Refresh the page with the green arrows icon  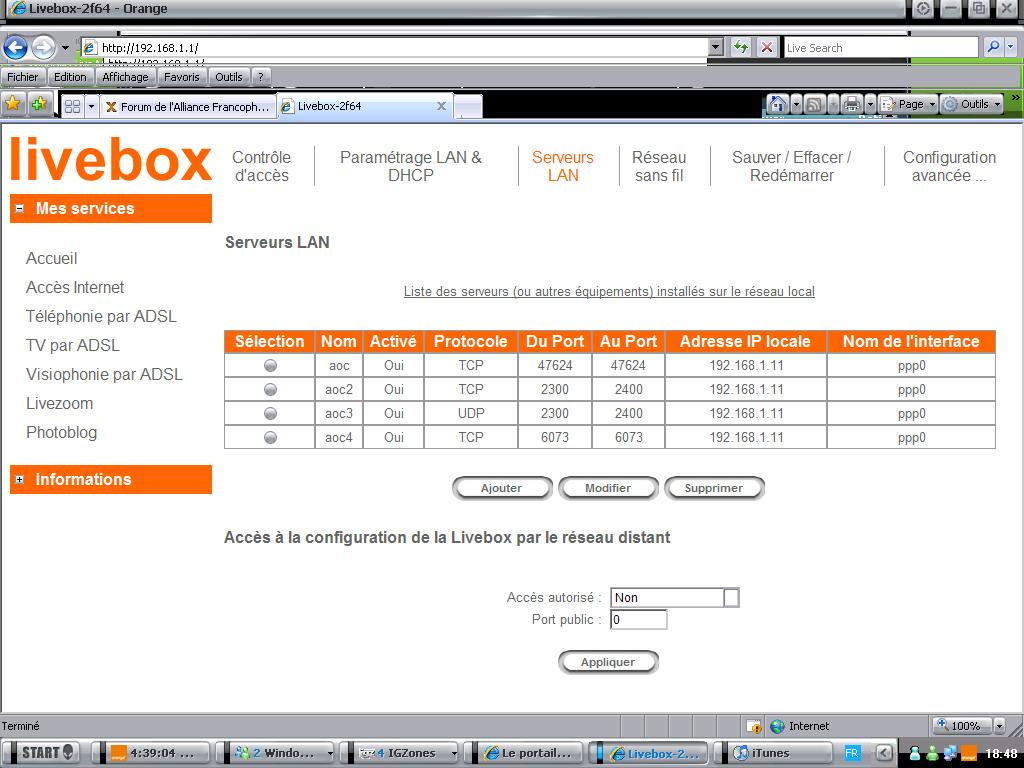pyautogui.click(x=741, y=47)
